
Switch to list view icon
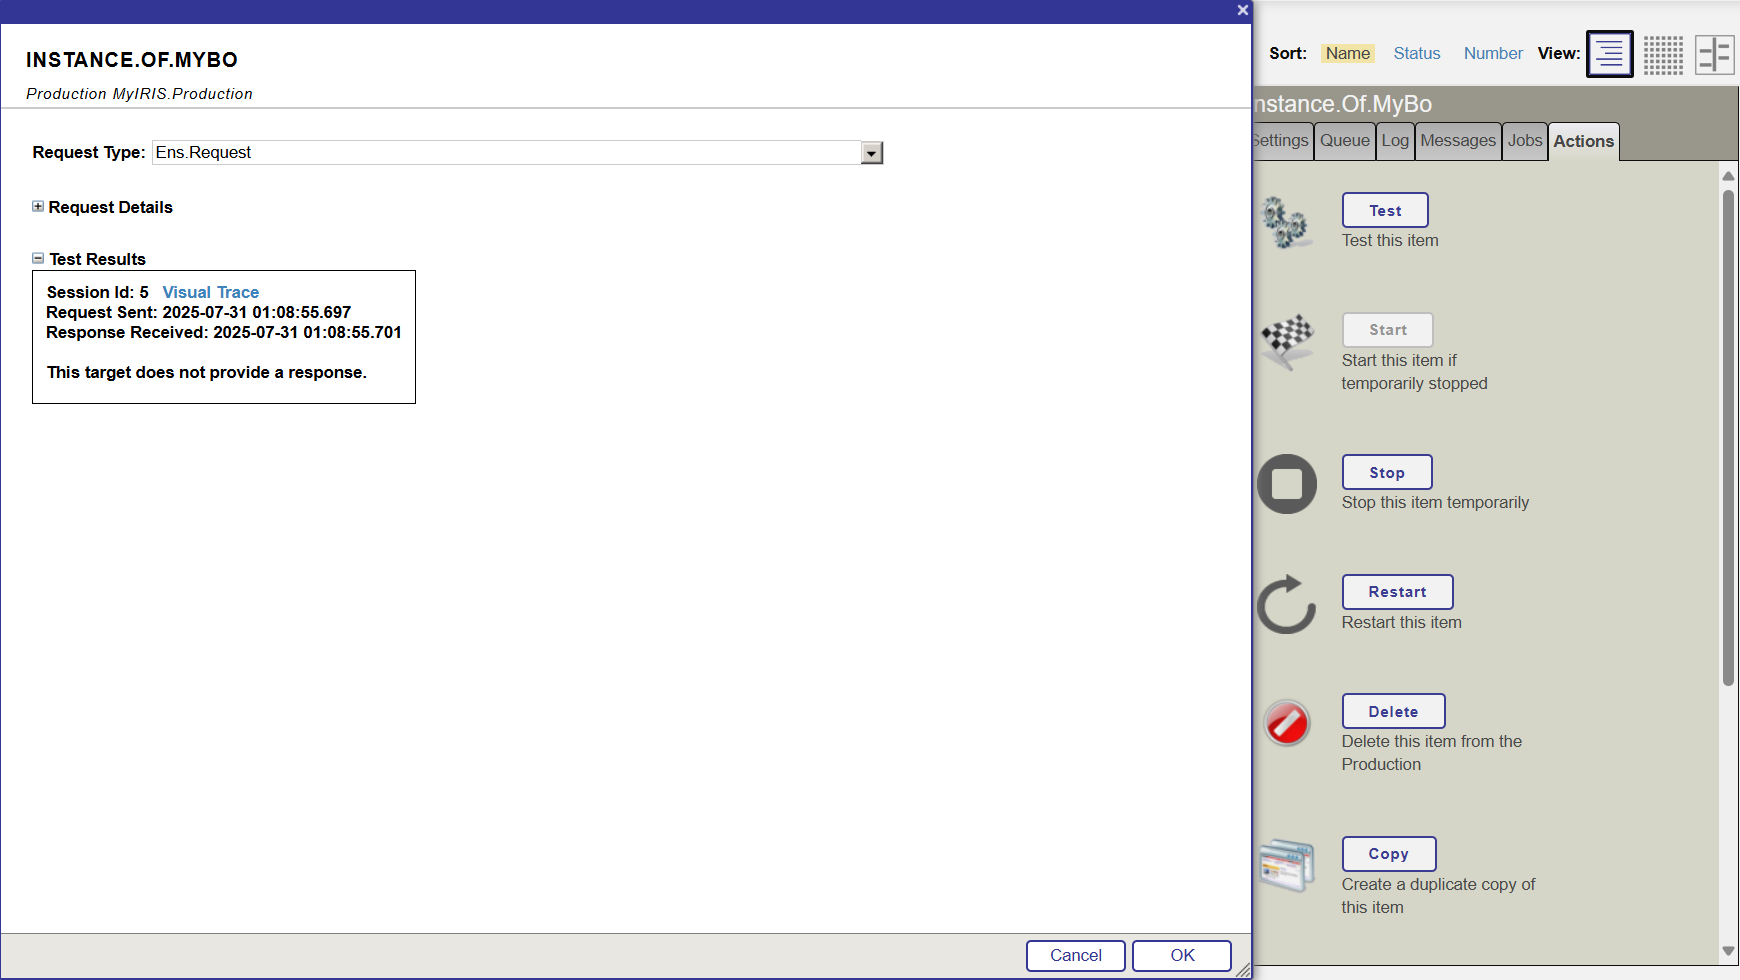pos(1609,54)
